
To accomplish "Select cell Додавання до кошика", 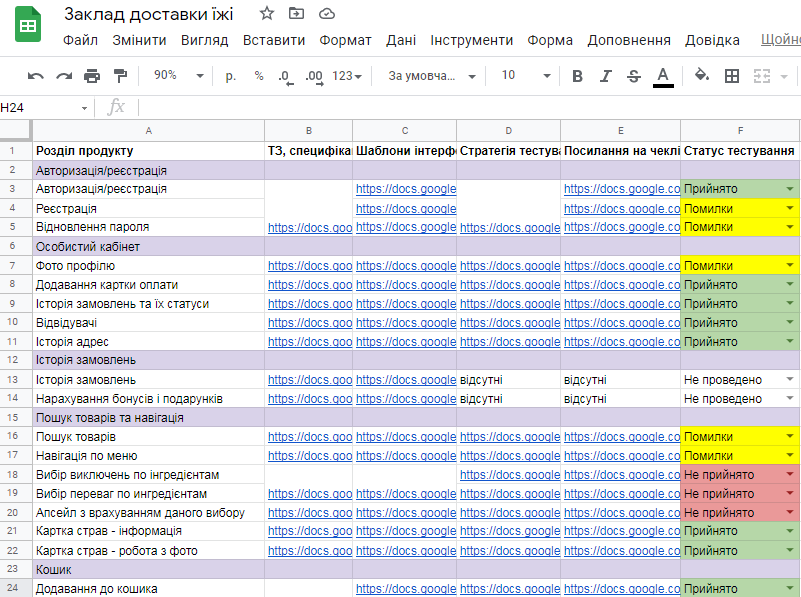I will click(x=148, y=588).
